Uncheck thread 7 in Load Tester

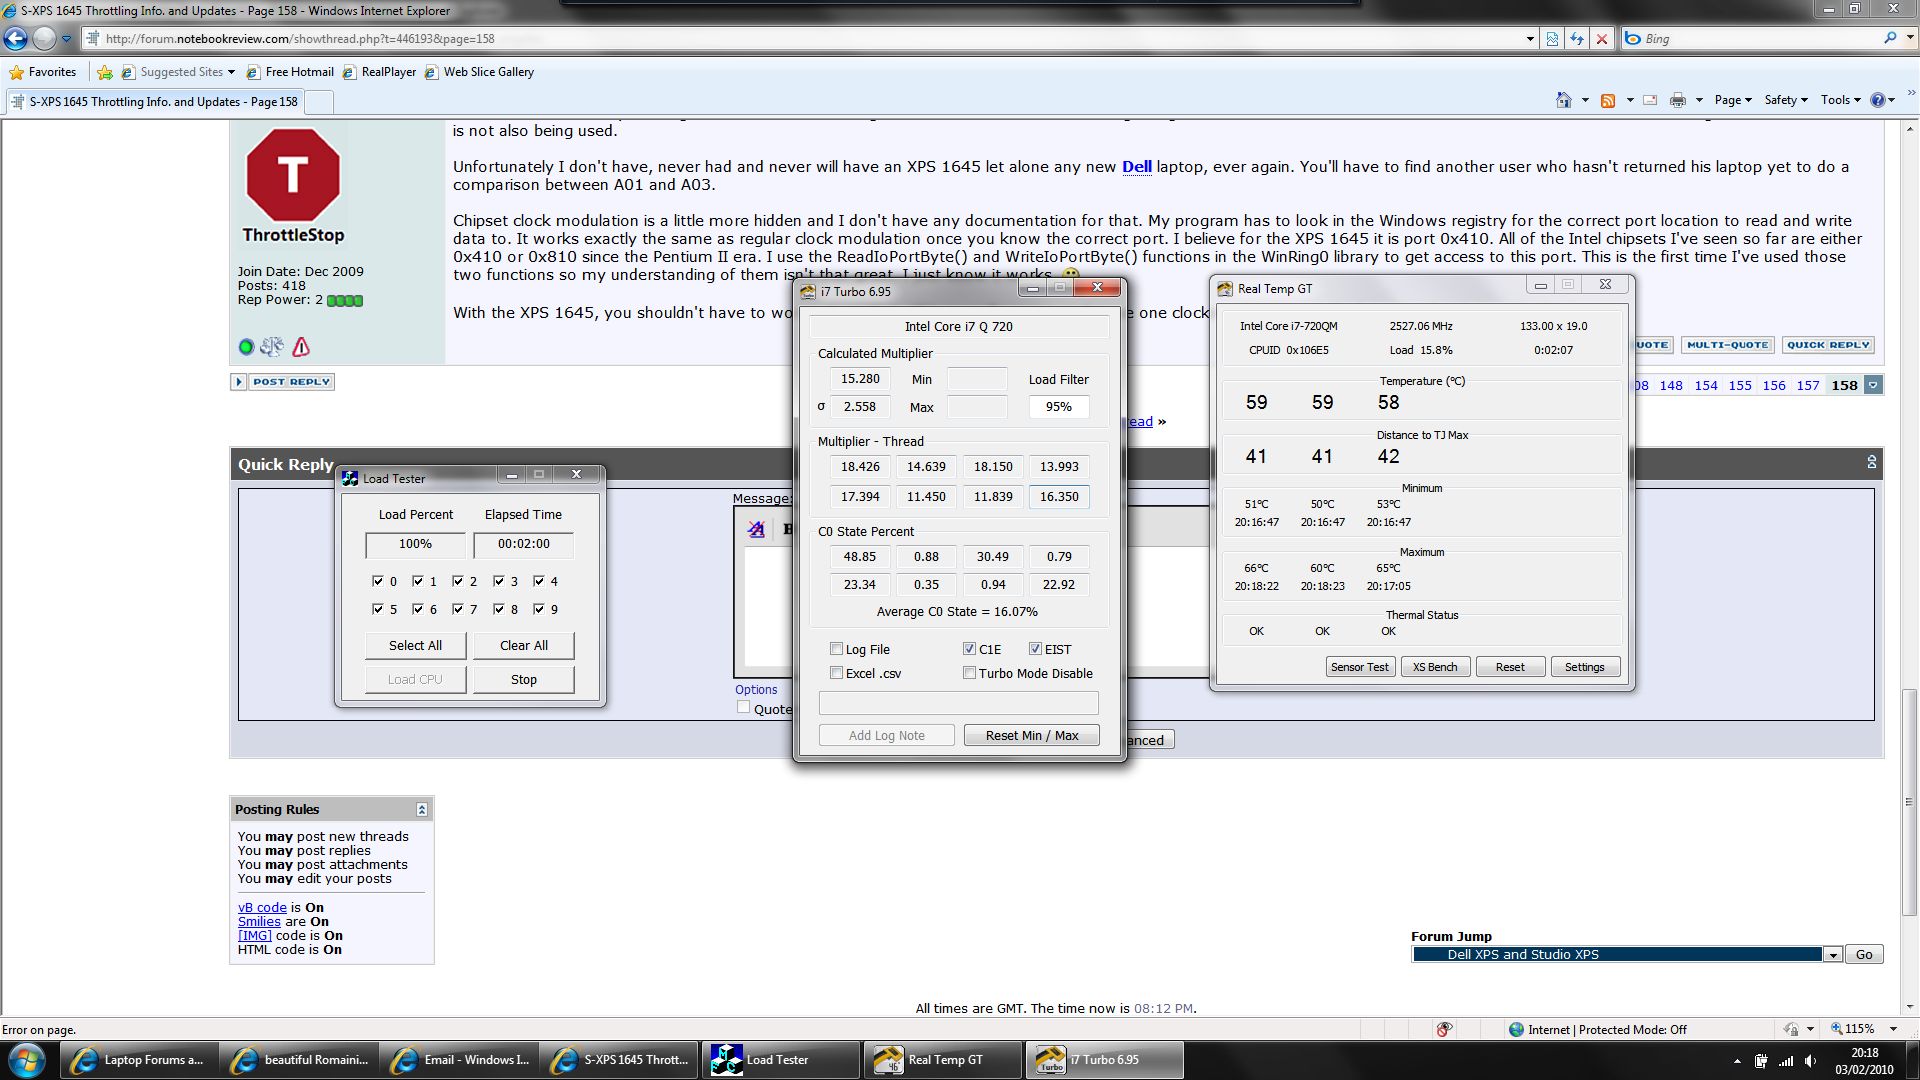click(x=458, y=609)
